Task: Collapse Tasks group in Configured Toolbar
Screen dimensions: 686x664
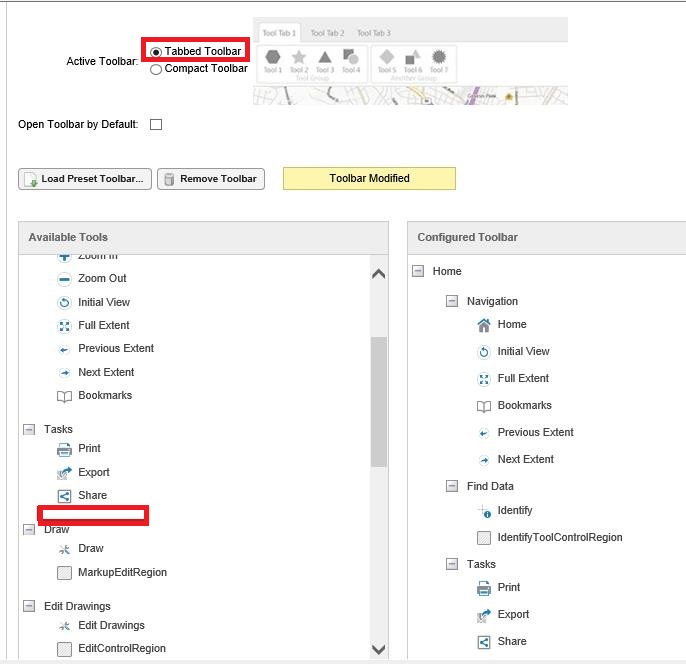Action: [x=452, y=564]
